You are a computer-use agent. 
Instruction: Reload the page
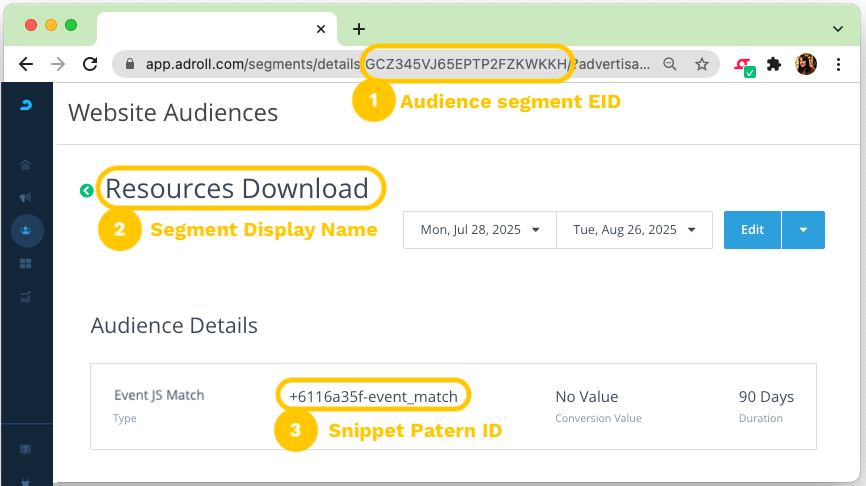(x=90, y=64)
